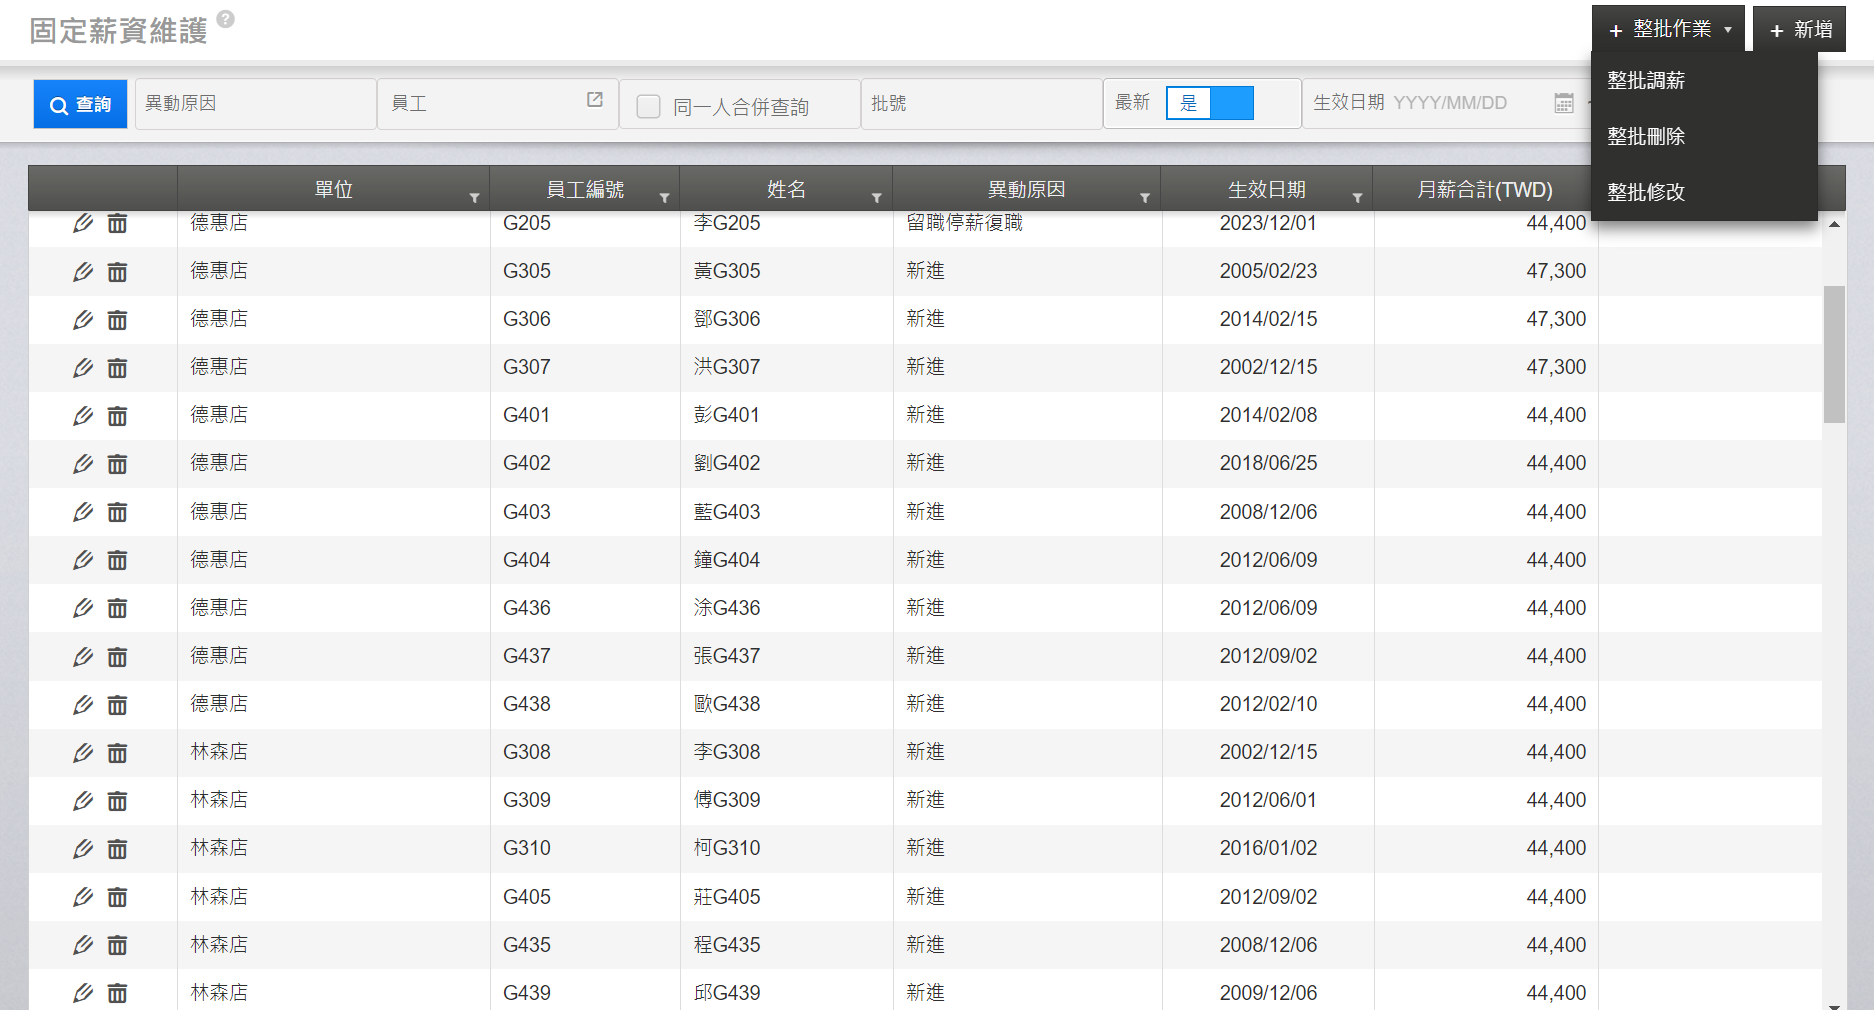Choose 整批刪除 from the batch menu
The width and height of the screenshot is (1874, 1010).
tap(1646, 136)
